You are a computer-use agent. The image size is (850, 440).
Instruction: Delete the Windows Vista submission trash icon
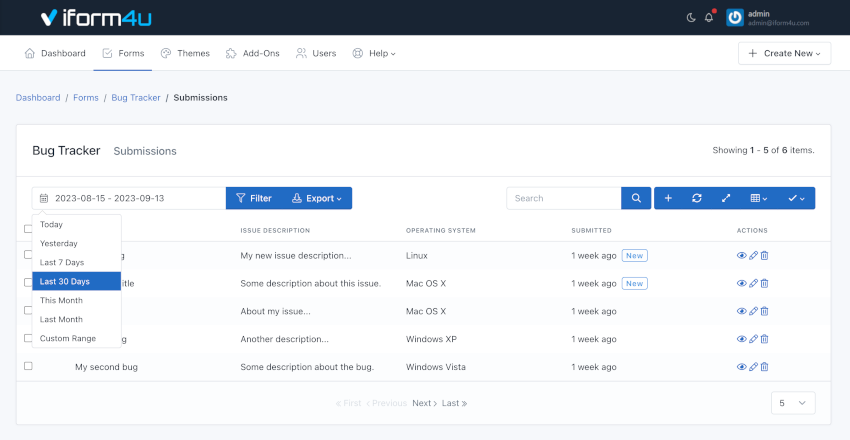tap(765, 367)
